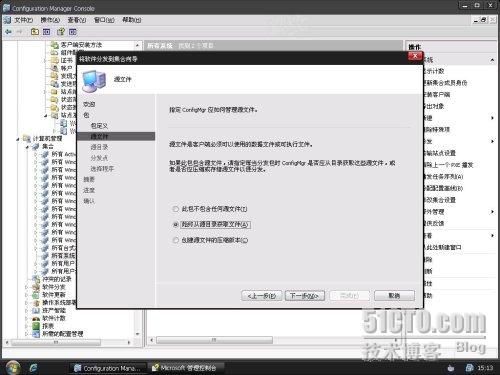Click the 上一步 button

click(x=262, y=296)
